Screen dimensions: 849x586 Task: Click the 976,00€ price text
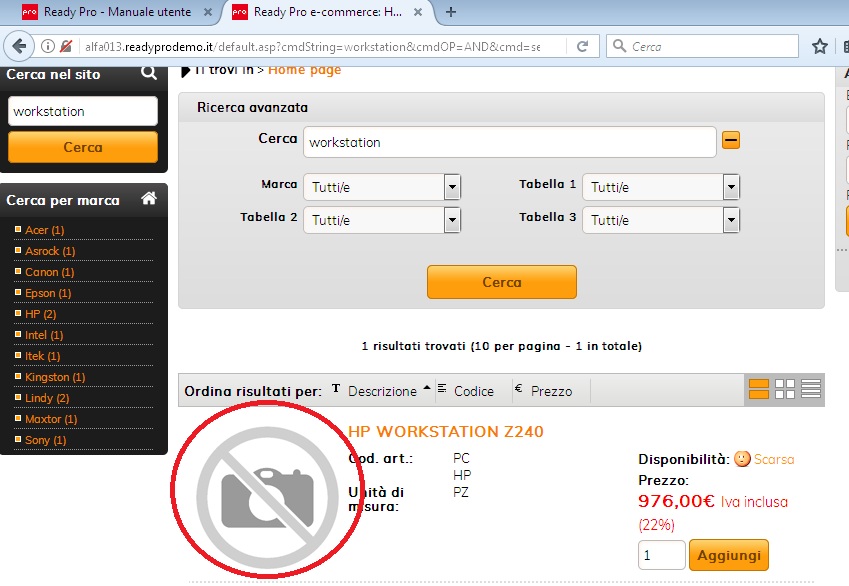(676, 501)
